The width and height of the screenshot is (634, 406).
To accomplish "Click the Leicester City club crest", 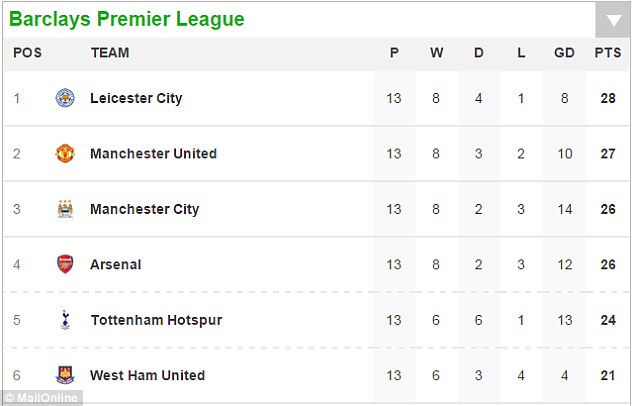I will tap(65, 98).
